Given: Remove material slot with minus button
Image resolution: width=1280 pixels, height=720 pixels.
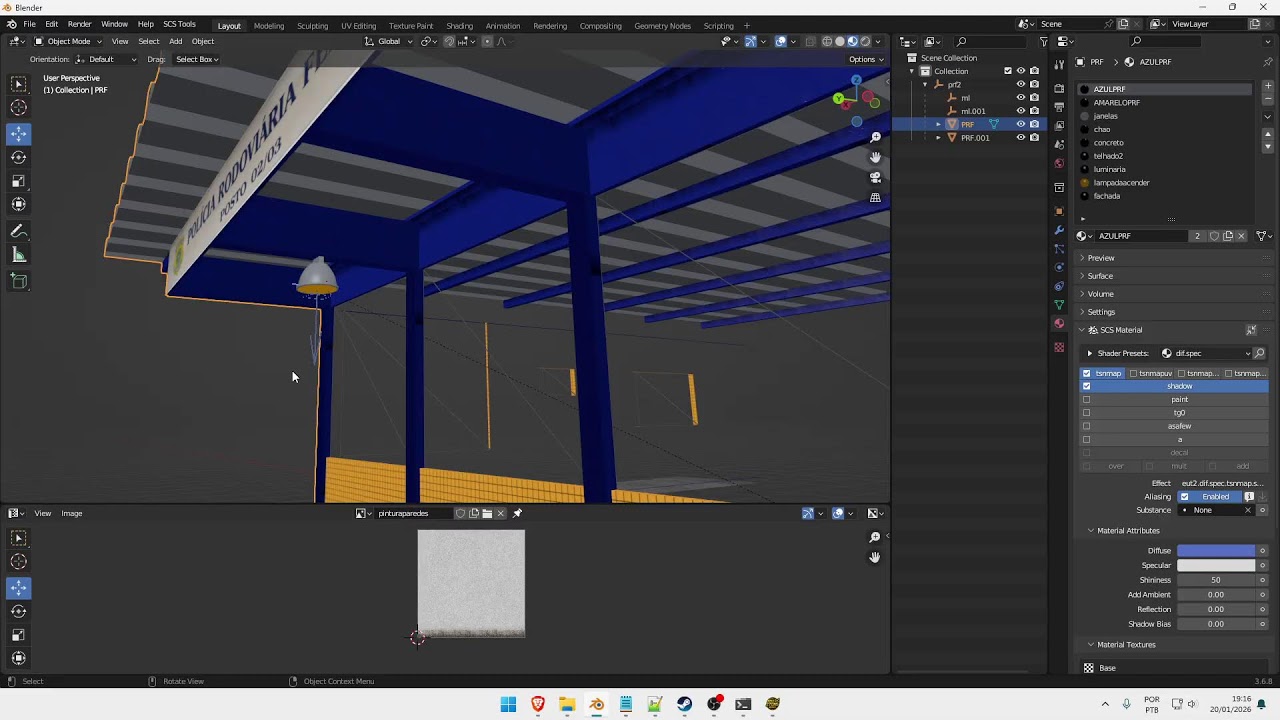Looking at the screenshot, I should tap(1268, 100).
